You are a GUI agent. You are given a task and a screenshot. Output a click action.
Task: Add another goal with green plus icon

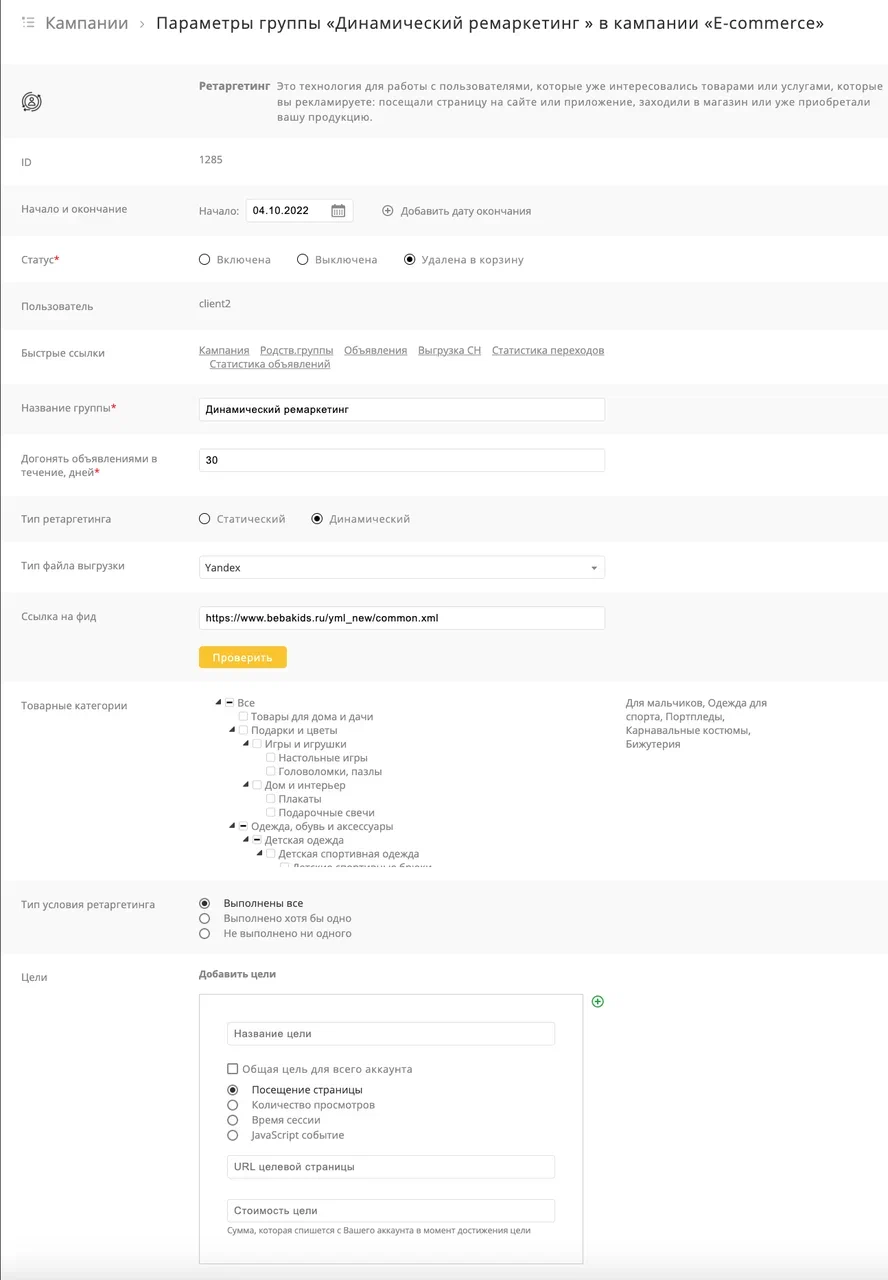598,1001
